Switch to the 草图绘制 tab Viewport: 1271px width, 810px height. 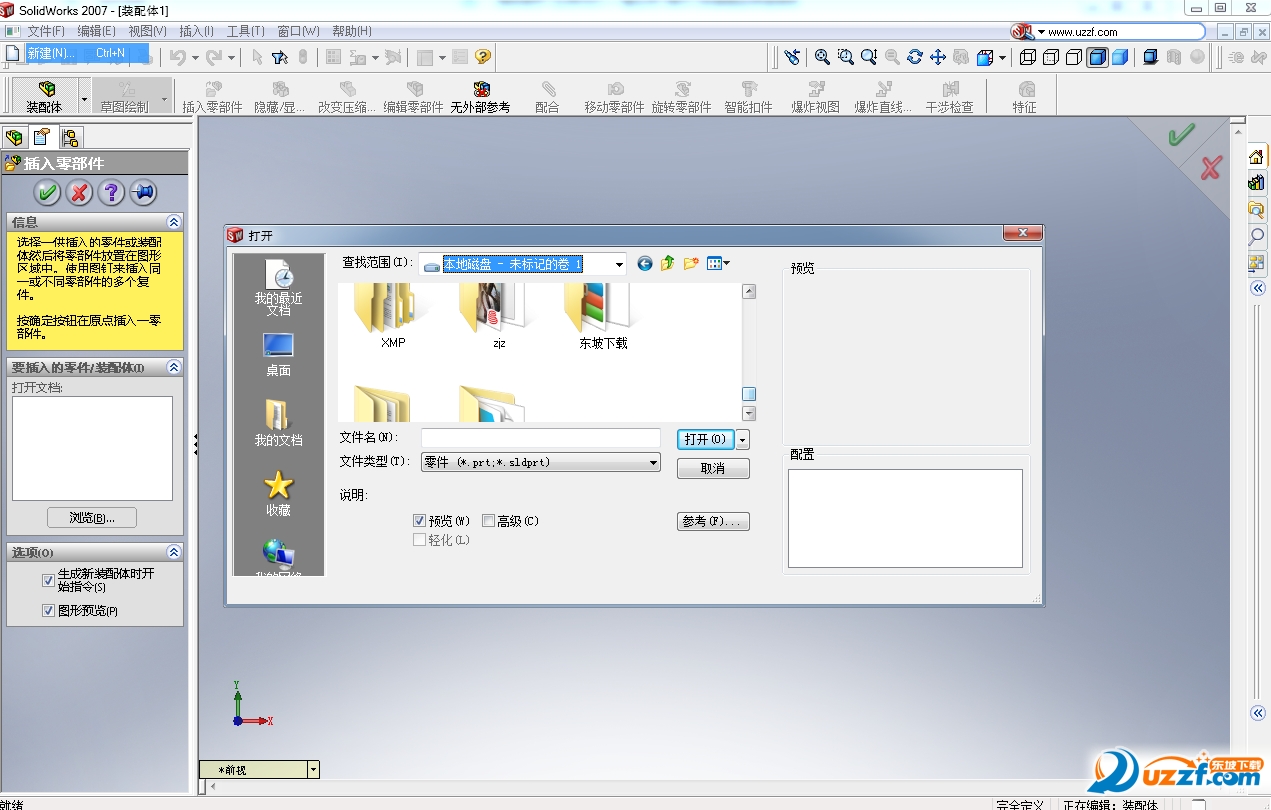click(128, 95)
